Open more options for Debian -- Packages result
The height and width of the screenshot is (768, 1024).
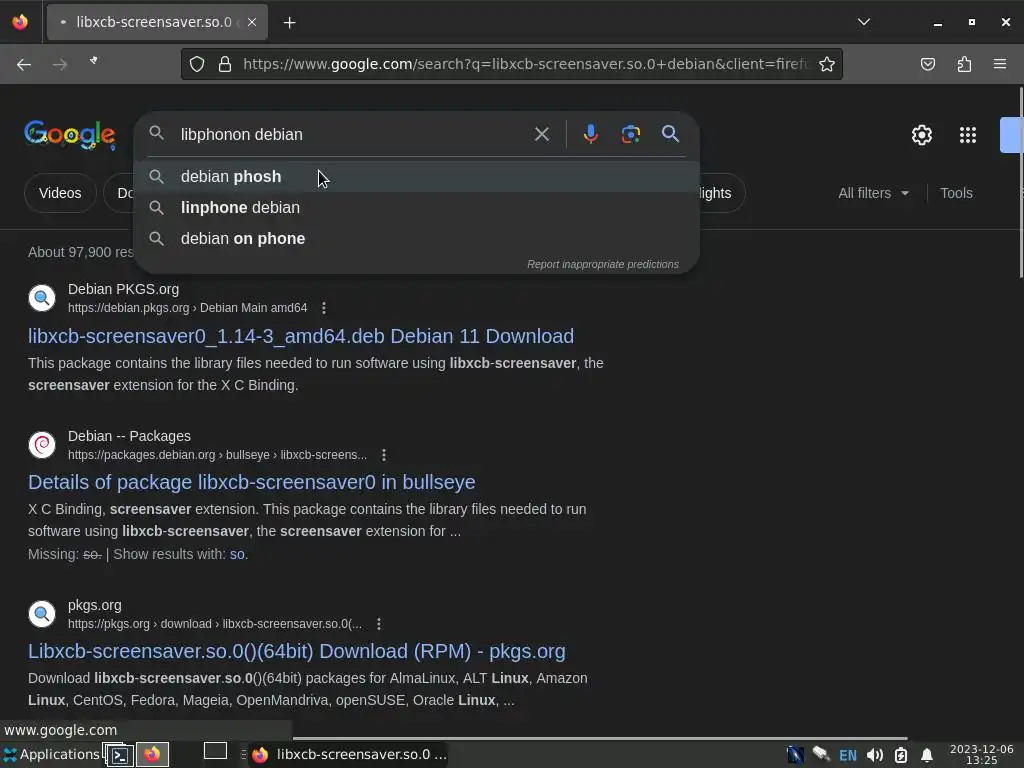384,455
